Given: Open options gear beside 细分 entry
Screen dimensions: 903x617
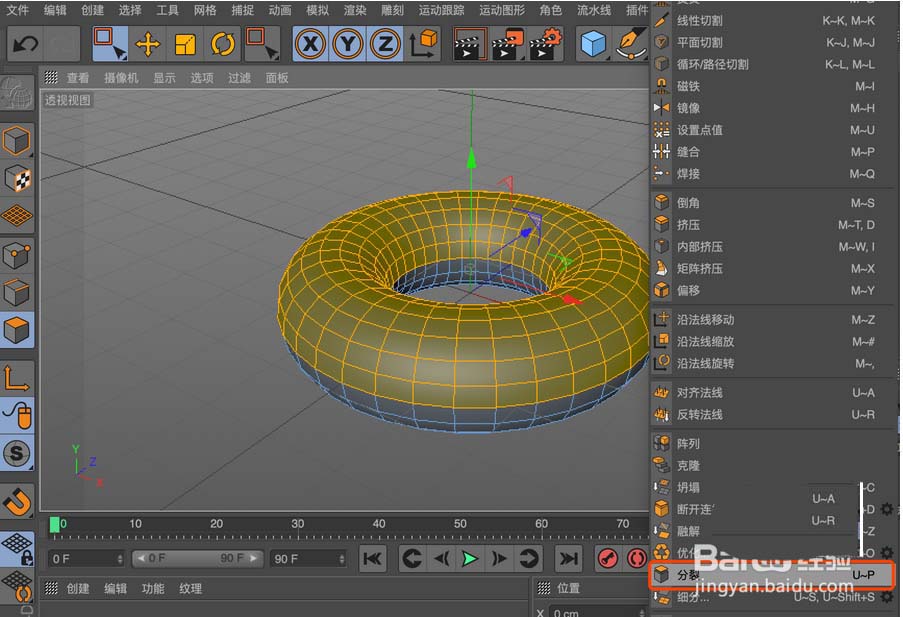Looking at the screenshot, I should [887, 597].
